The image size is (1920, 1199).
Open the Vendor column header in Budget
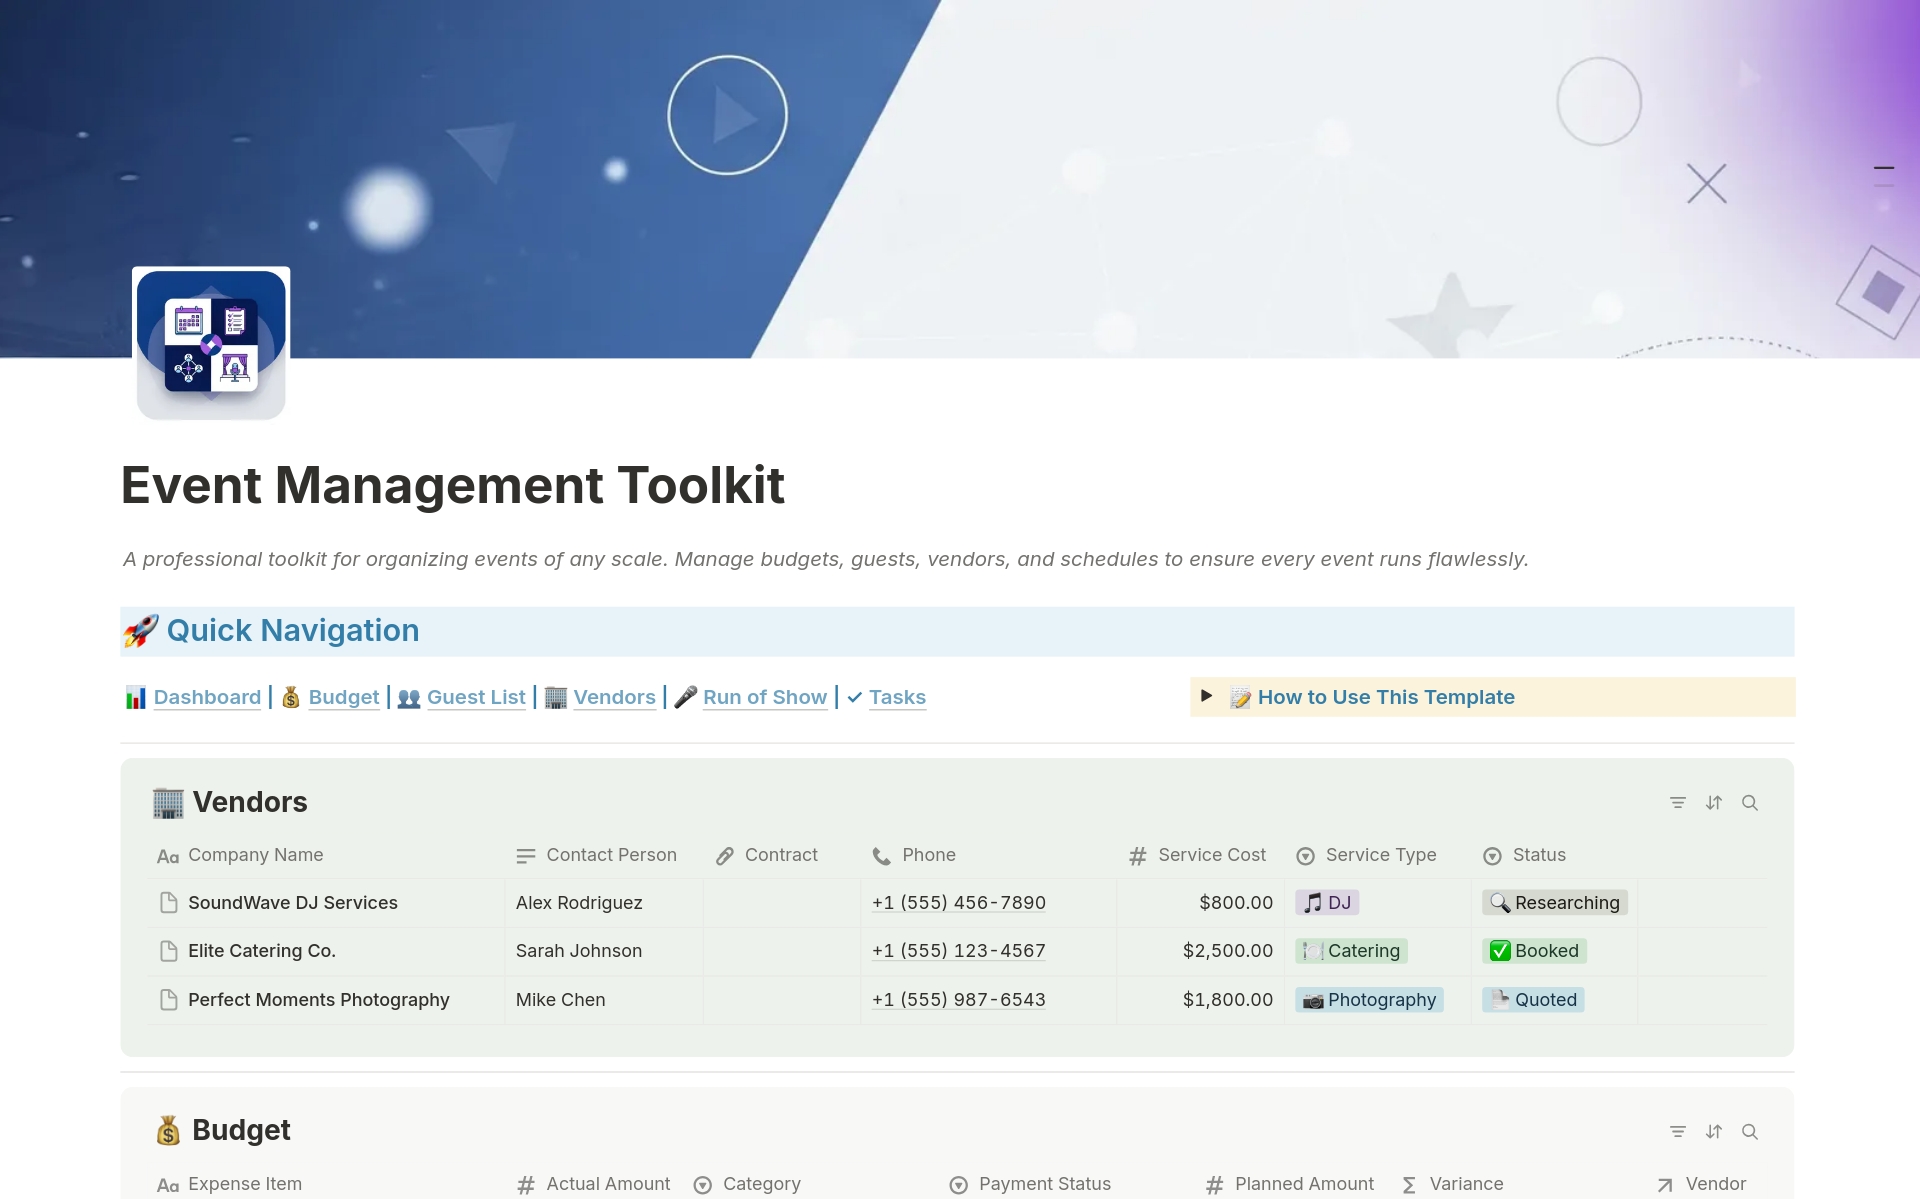point(1701,1185)
